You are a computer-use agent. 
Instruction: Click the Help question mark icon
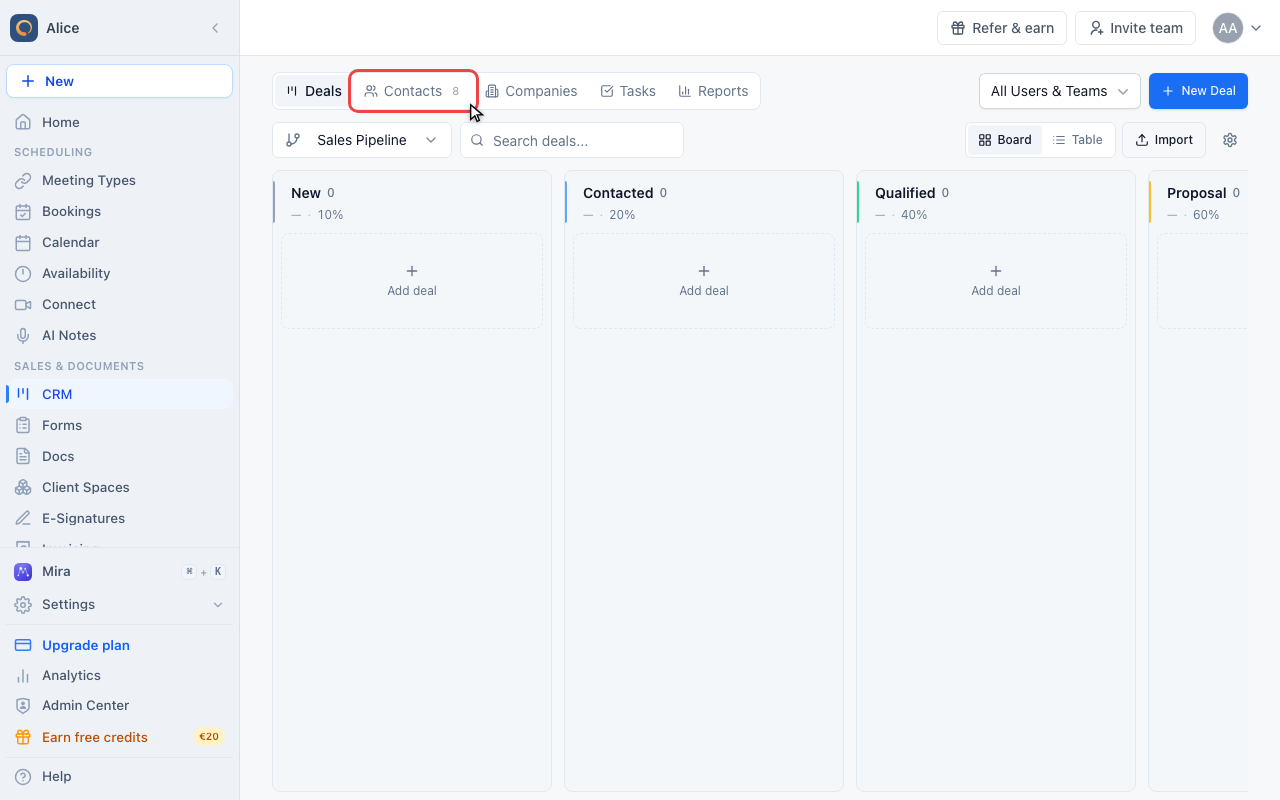click(23, 776)
